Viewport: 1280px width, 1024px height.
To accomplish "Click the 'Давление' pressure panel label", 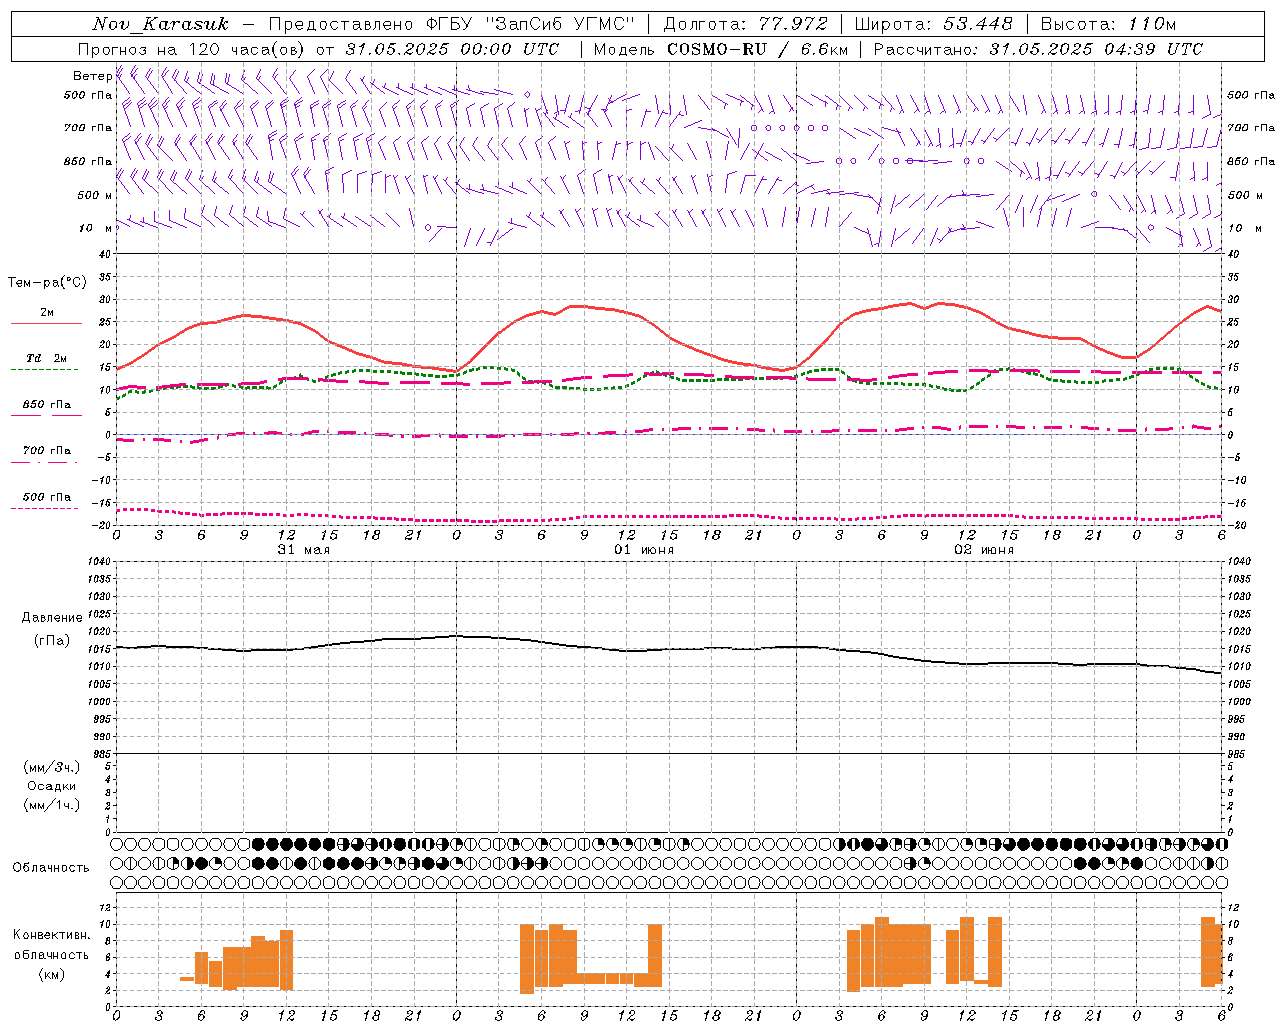I will 53,618.
